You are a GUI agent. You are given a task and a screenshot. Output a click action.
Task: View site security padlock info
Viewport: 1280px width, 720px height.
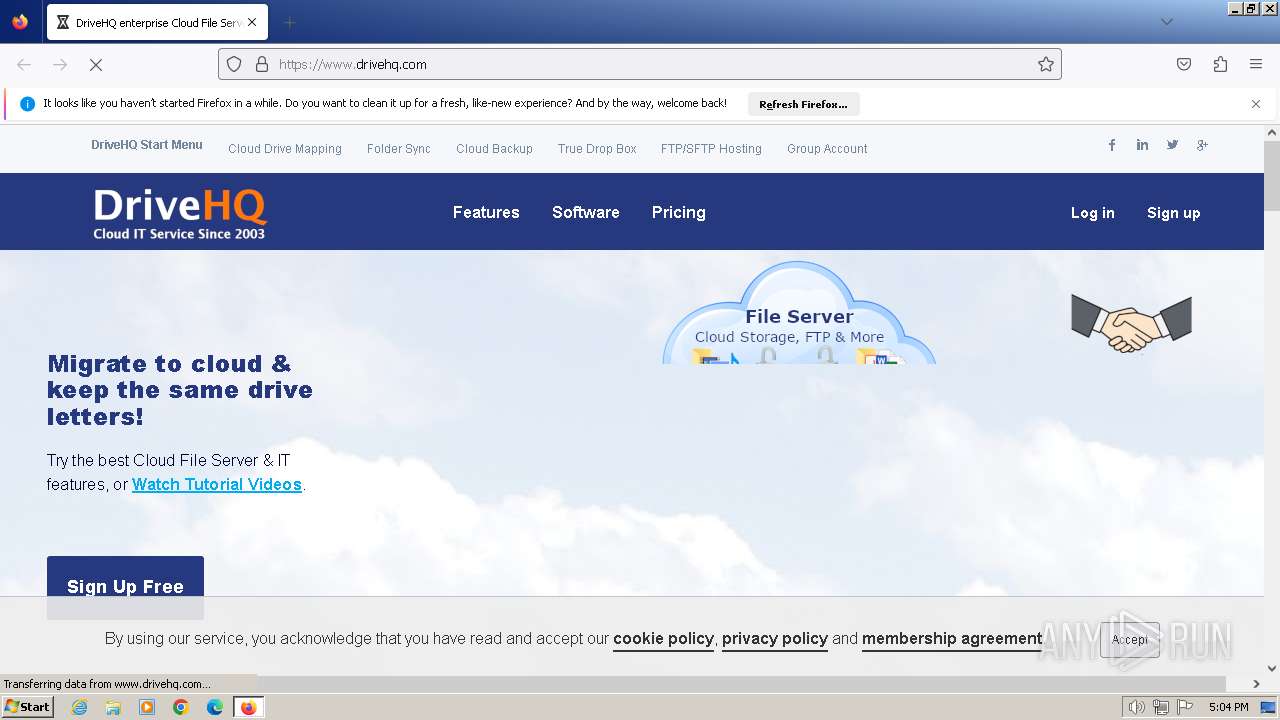(x=262, y=64)
